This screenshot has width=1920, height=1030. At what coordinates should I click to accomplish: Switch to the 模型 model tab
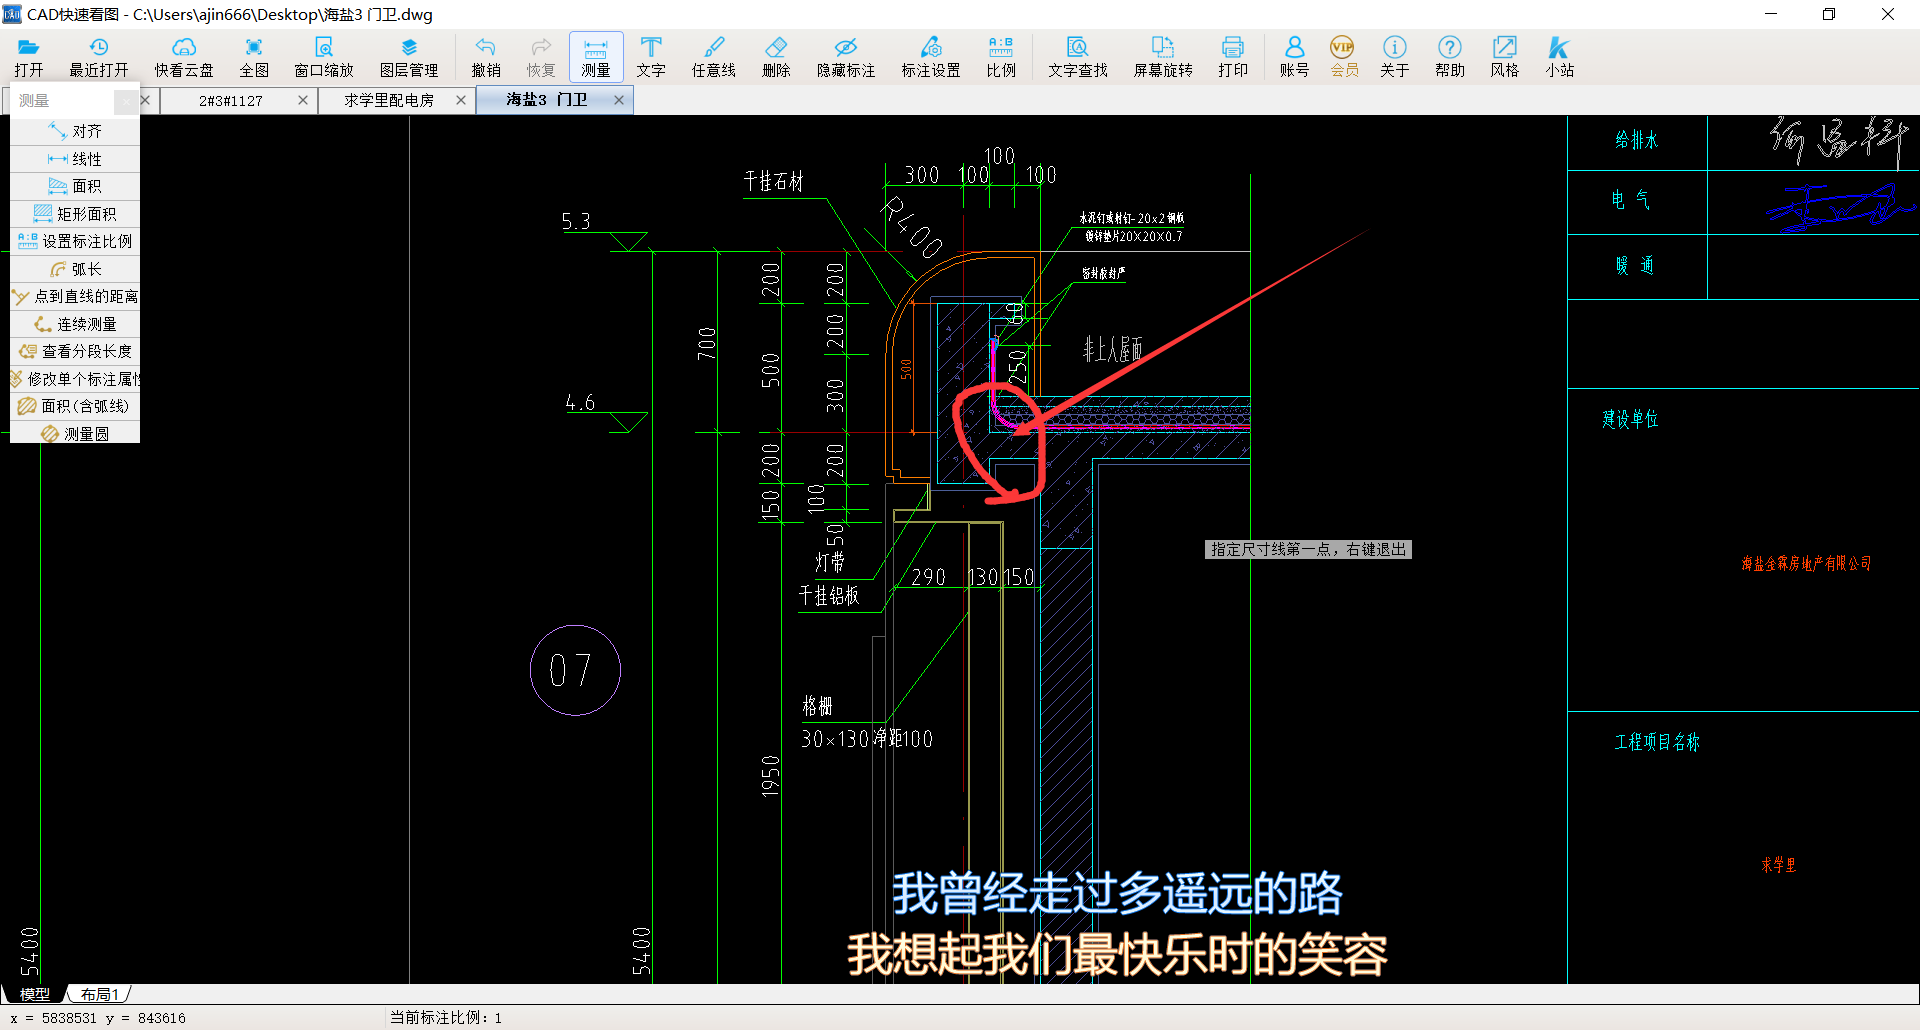click(35, 994)
